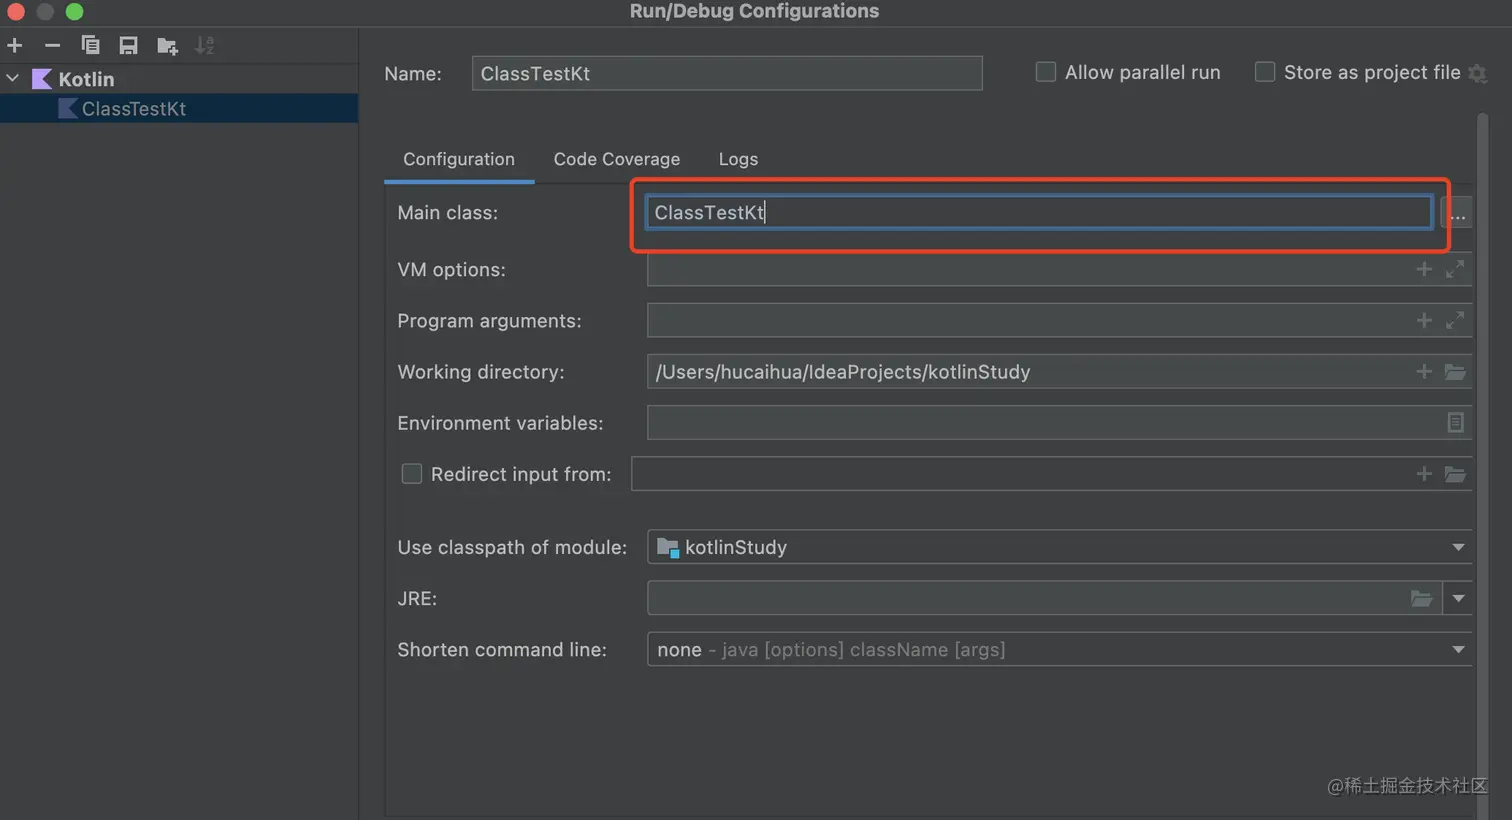Click the sort configurations icon
The width and height of the screenshot is (1512, 820).
click(x=204, y=45)
